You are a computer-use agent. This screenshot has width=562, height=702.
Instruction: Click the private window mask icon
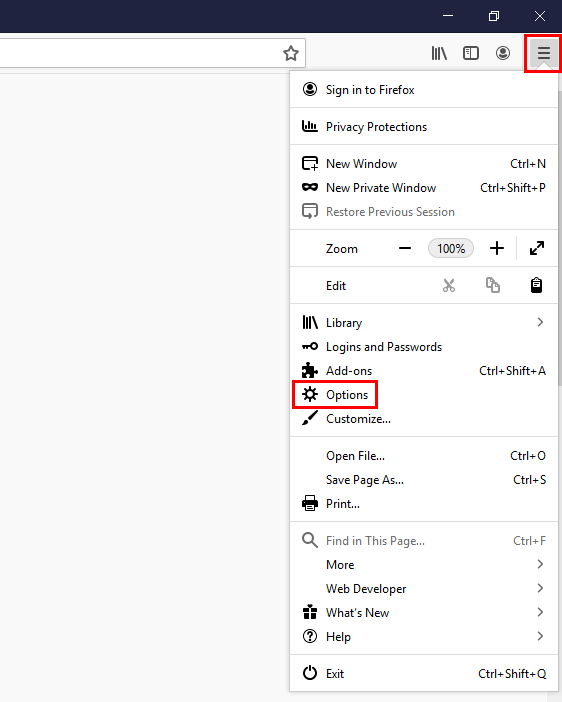(x=310, y=187)
